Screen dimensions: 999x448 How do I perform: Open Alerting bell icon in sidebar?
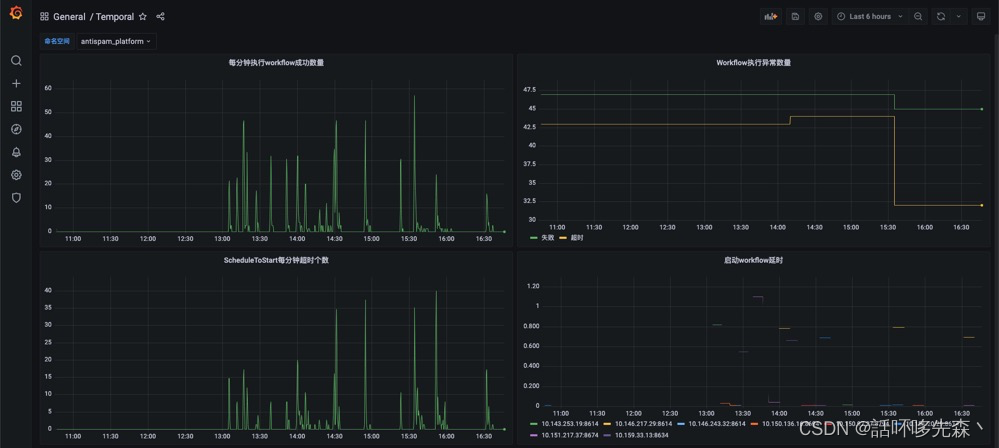(x=17, y=152)
